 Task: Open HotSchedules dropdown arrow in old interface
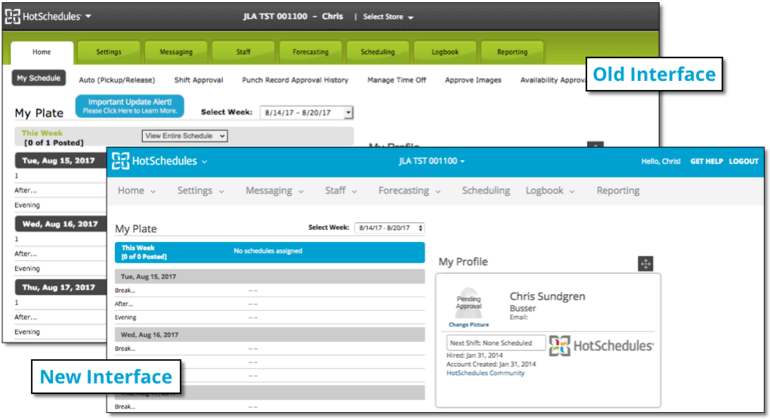[88, 16]
